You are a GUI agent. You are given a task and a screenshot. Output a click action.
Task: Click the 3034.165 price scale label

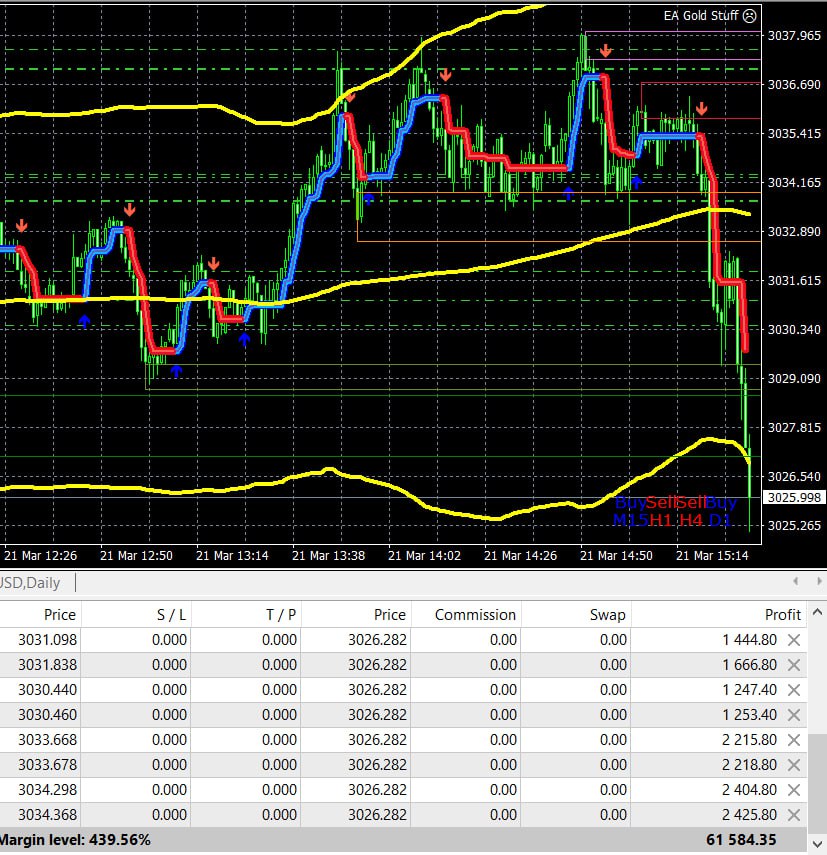(794, 183)
